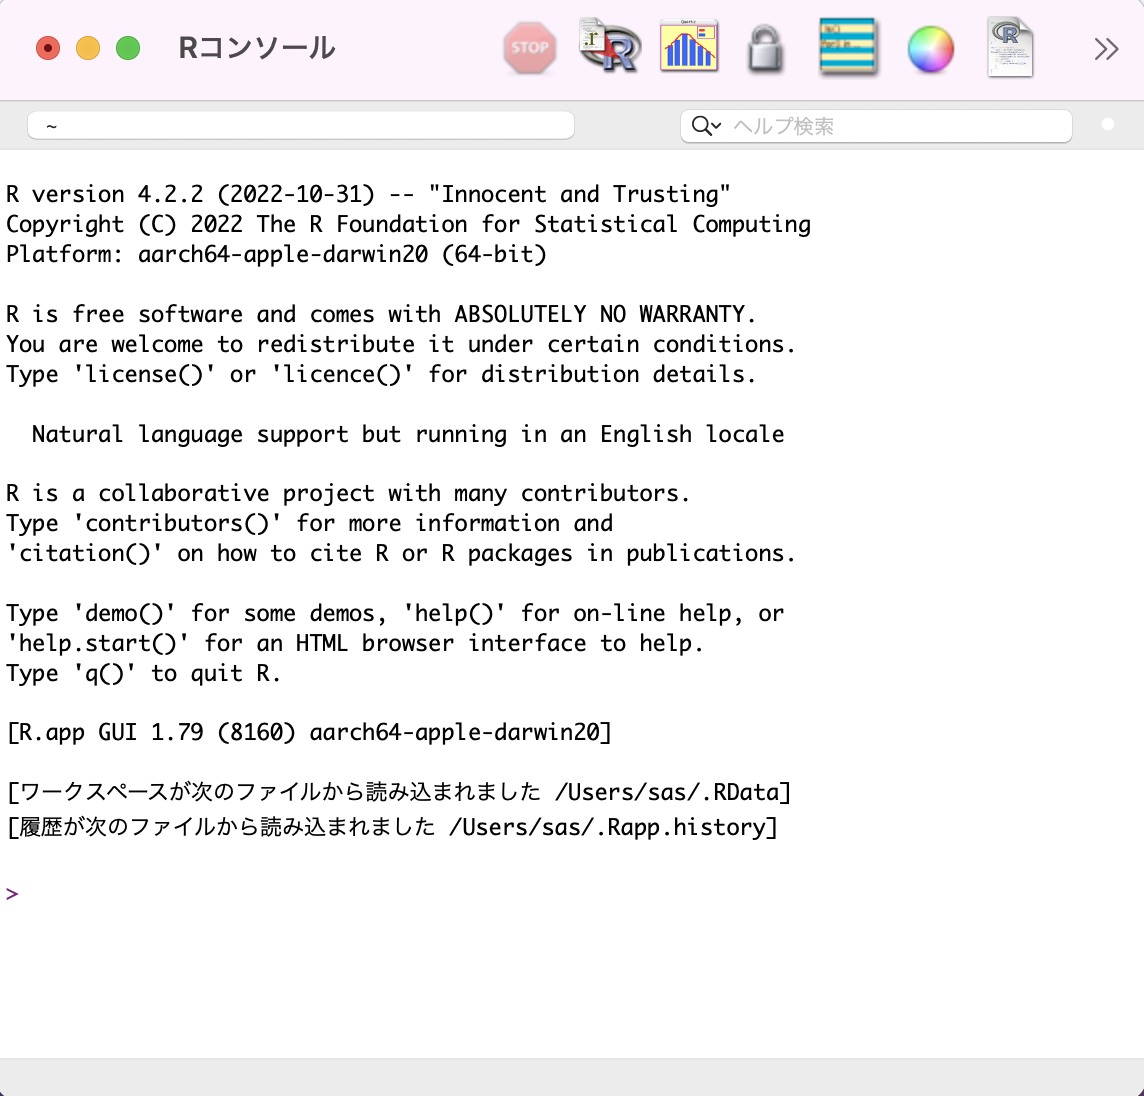Open a new Quartz graphics window
The image size is (1144, 1096).
click(689, 46)
